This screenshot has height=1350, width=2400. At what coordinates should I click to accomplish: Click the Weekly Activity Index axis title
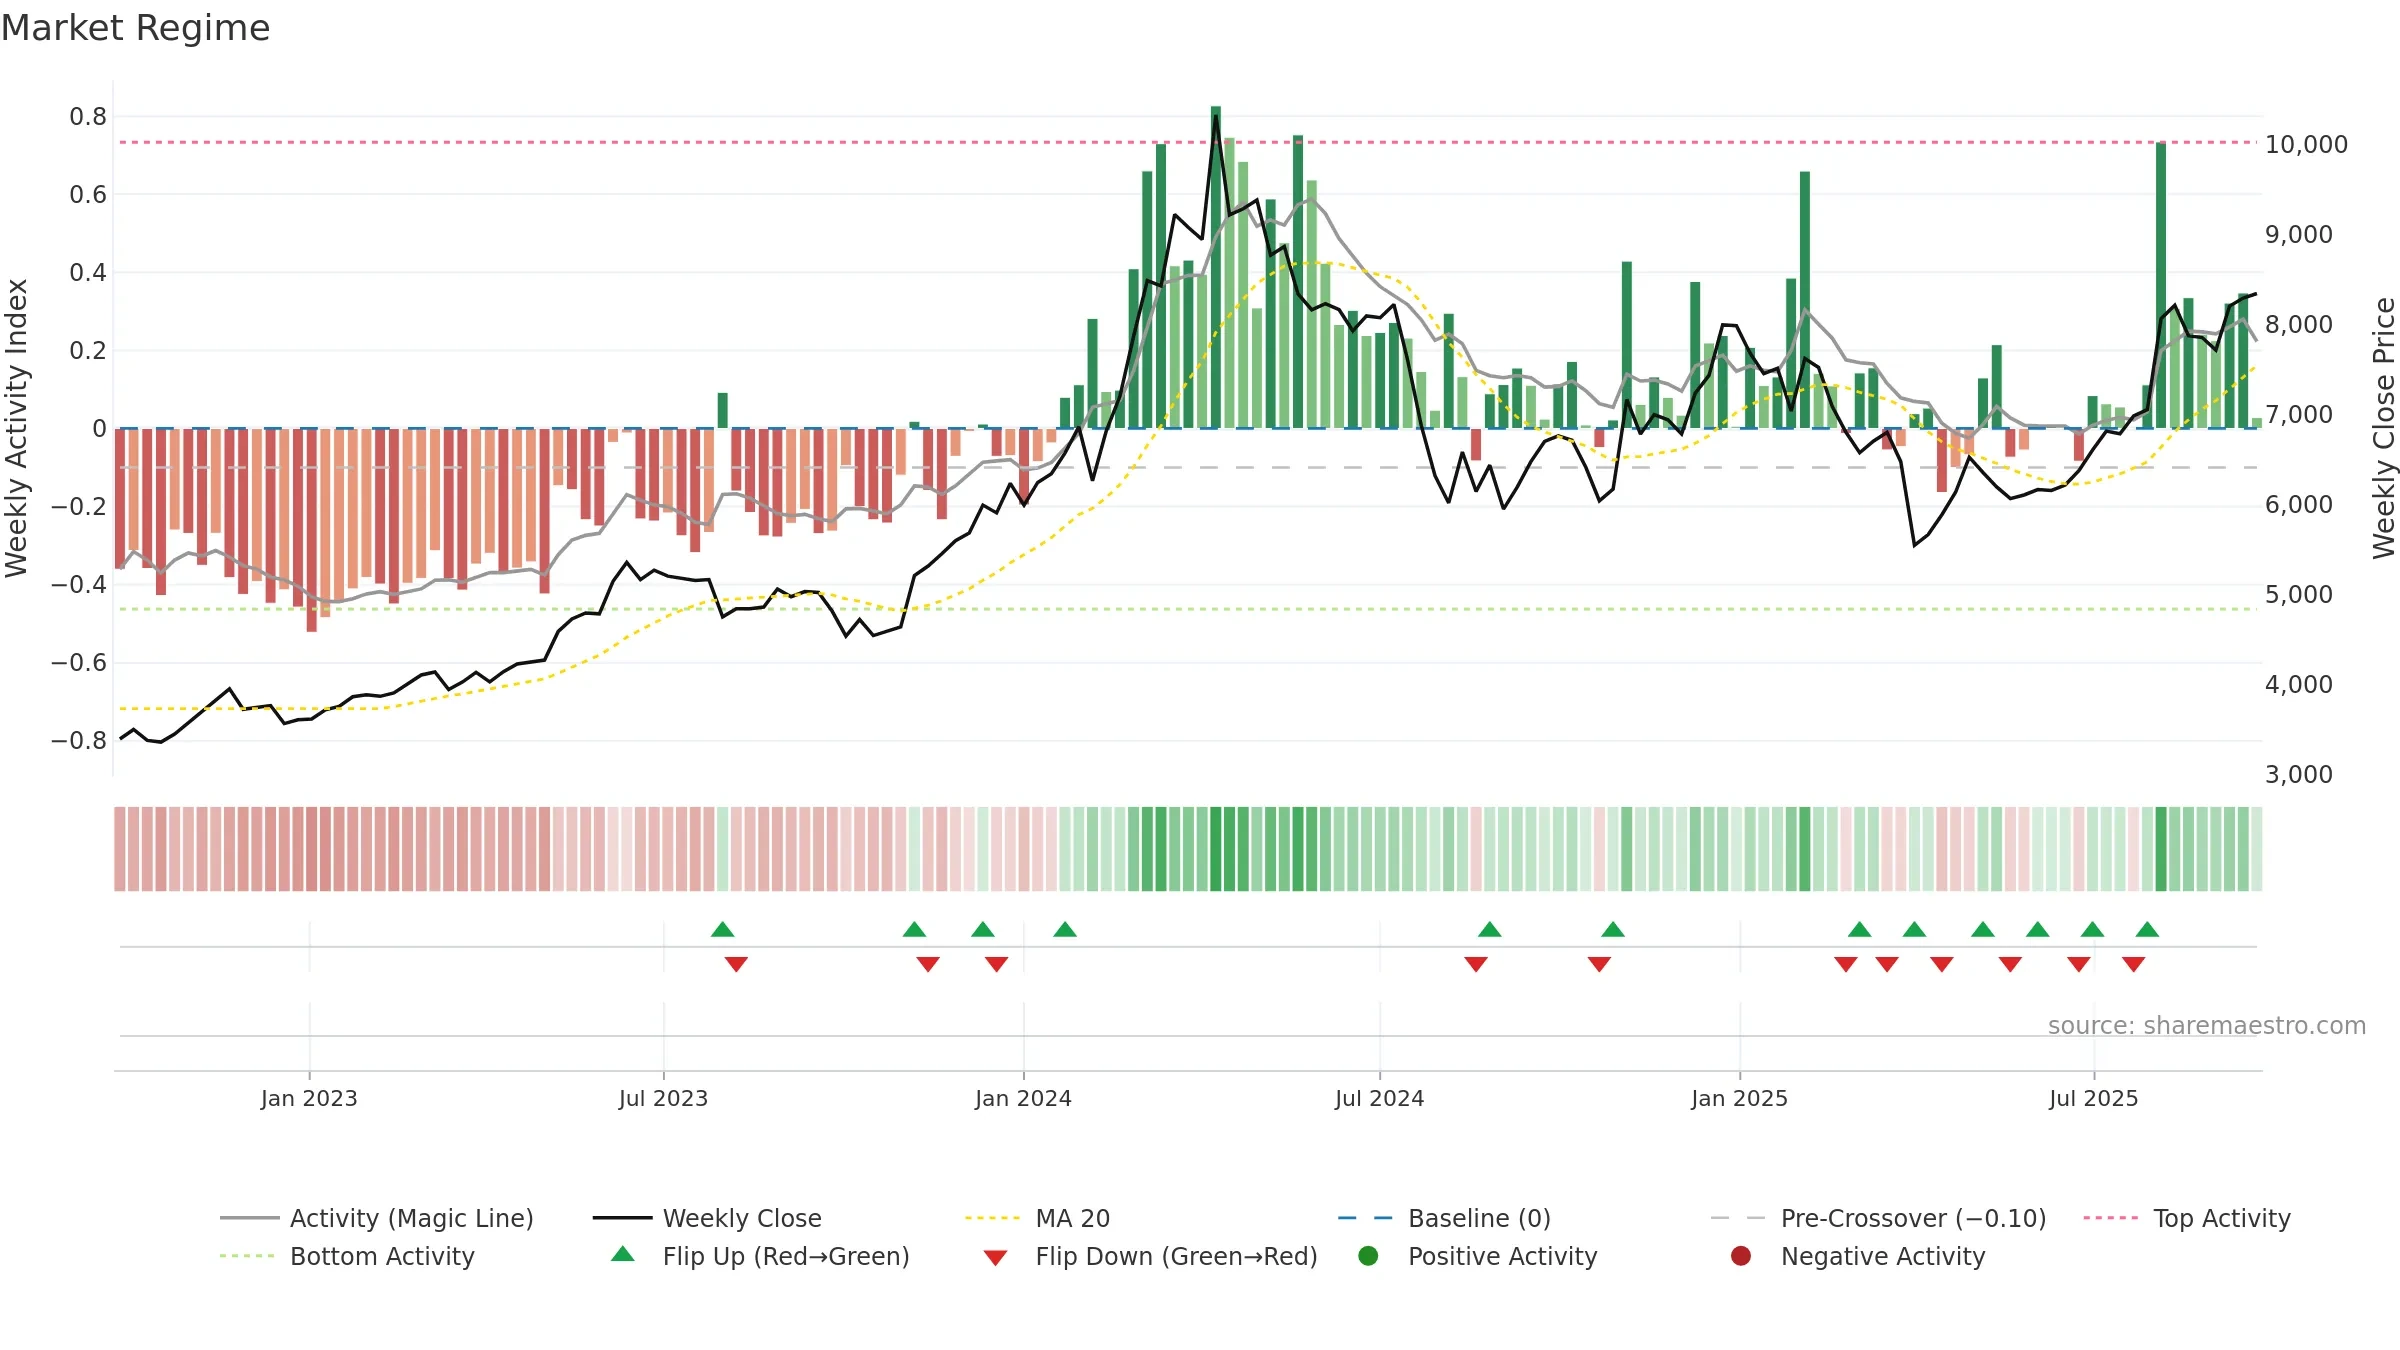[16, 428]
